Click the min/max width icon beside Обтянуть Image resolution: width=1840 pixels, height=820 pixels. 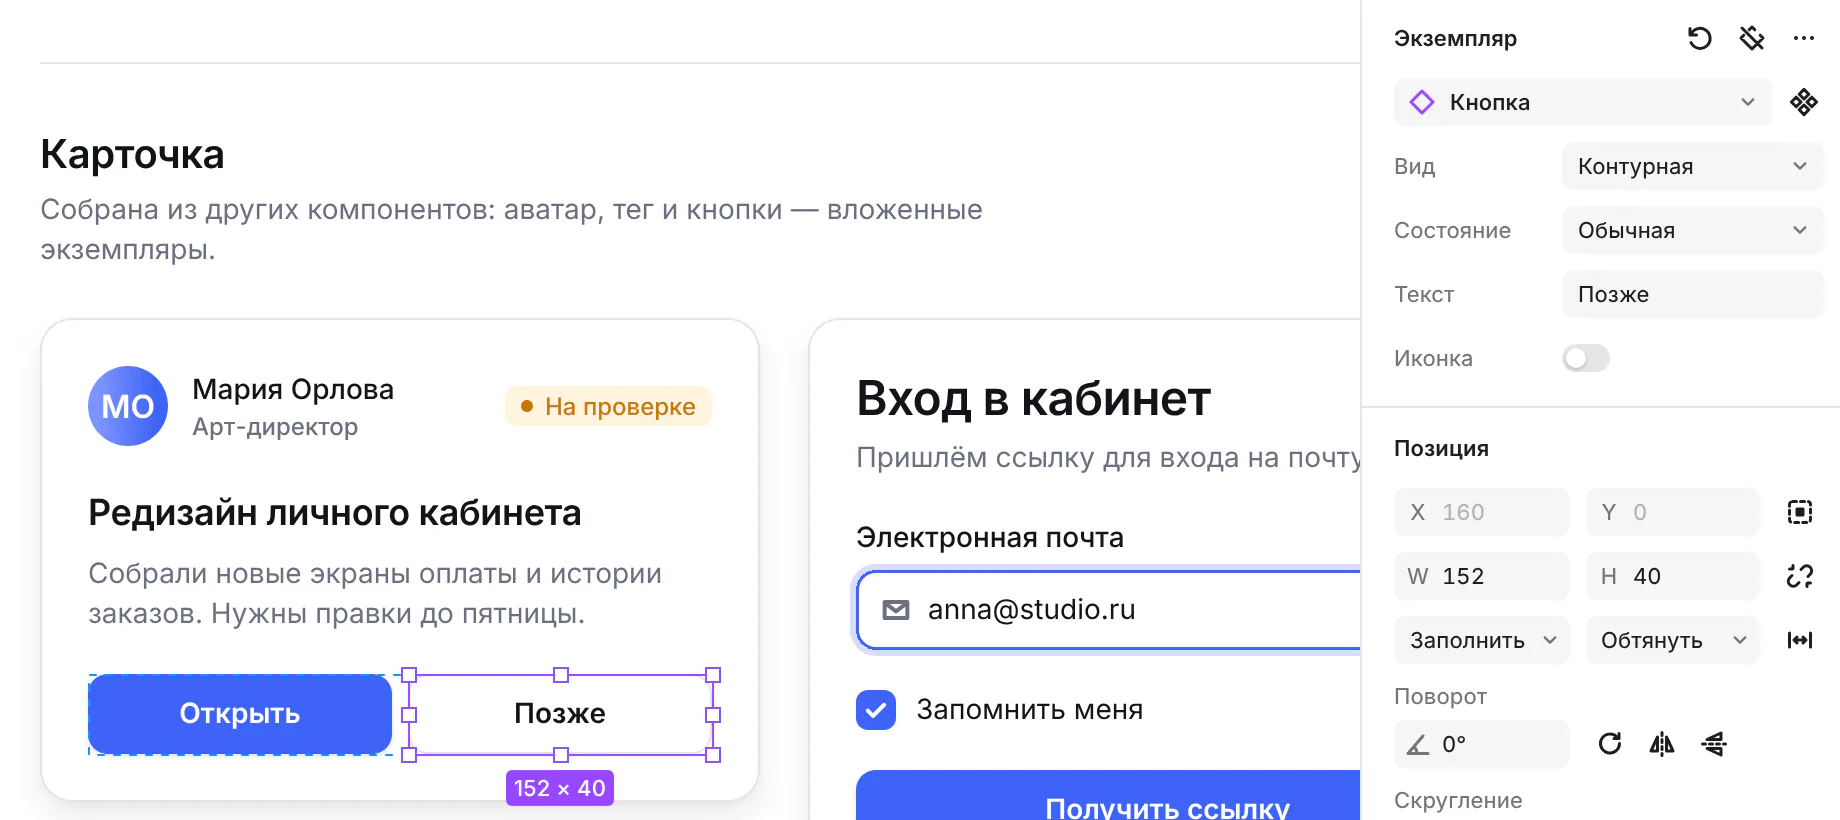point(1800,640)
